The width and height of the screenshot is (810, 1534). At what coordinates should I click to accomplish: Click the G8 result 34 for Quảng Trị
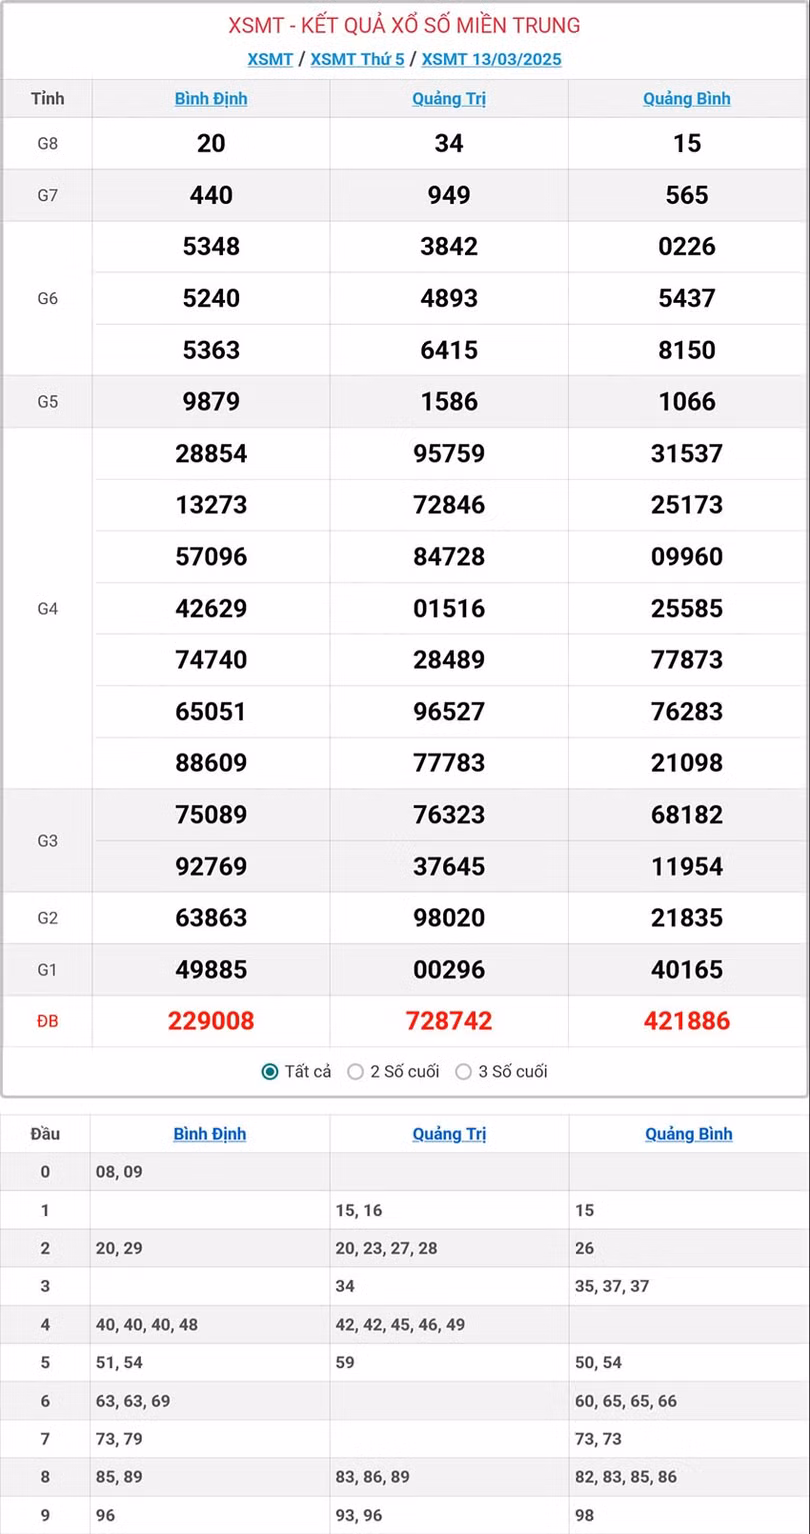pos(449,144)
